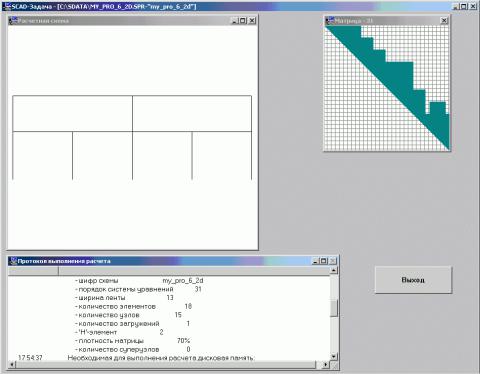Click the SCAD app icon in main title bar
This screenshot has width=480, height=374.
6,6
